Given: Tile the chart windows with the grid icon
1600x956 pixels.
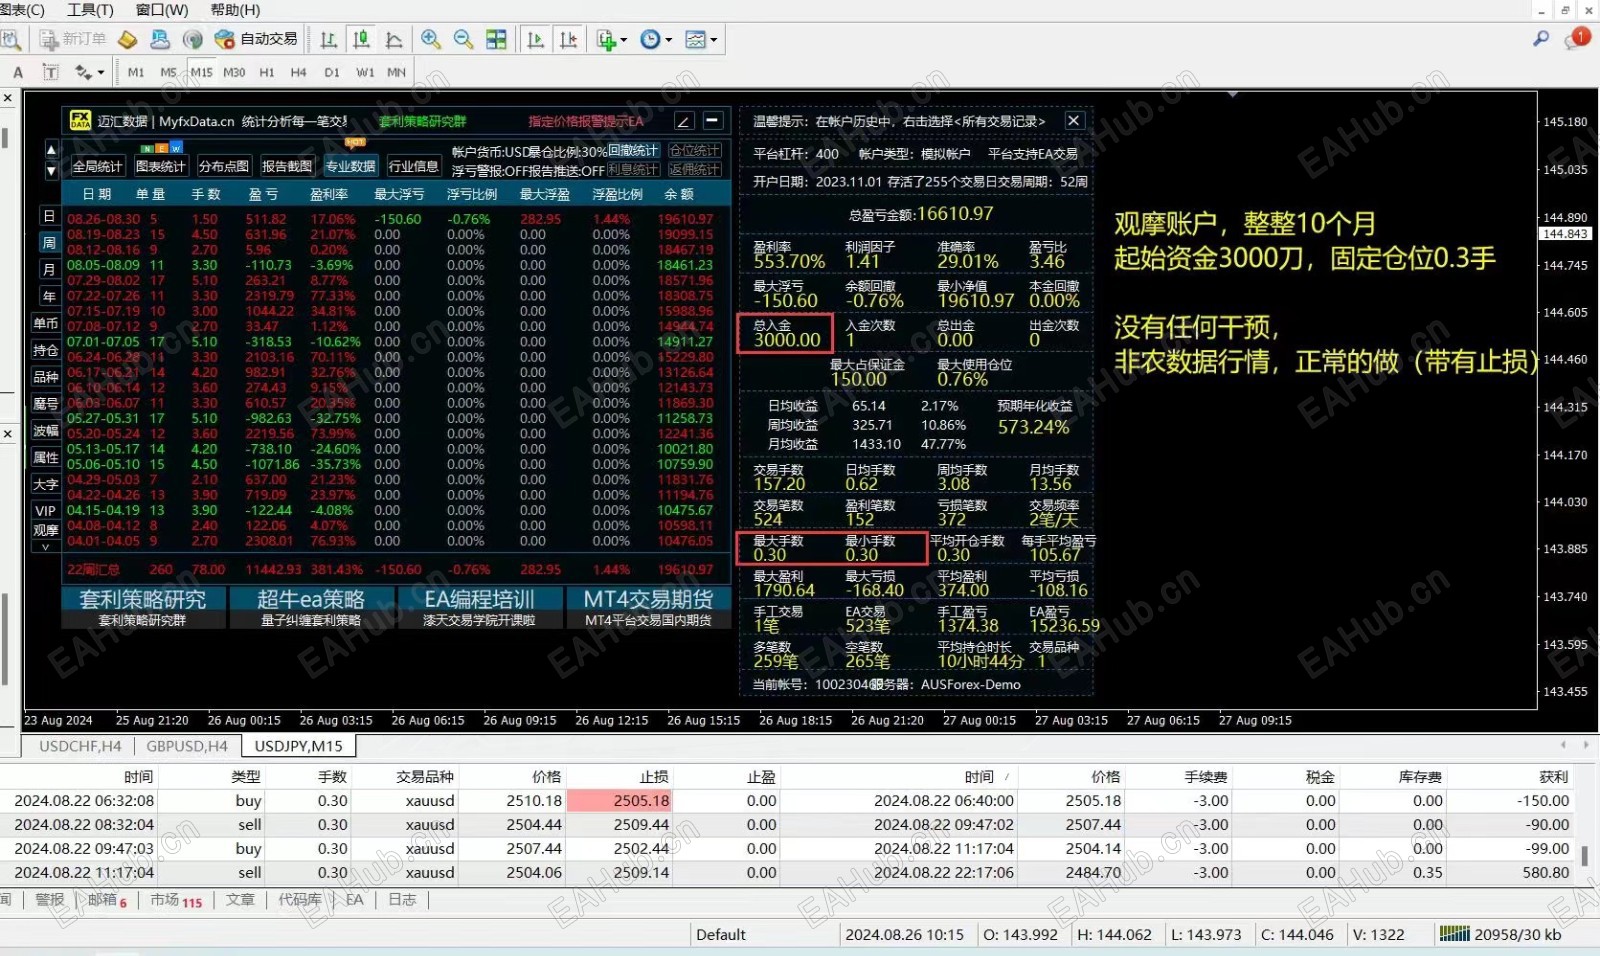Looking at the screenshot, I should [496, 39].
